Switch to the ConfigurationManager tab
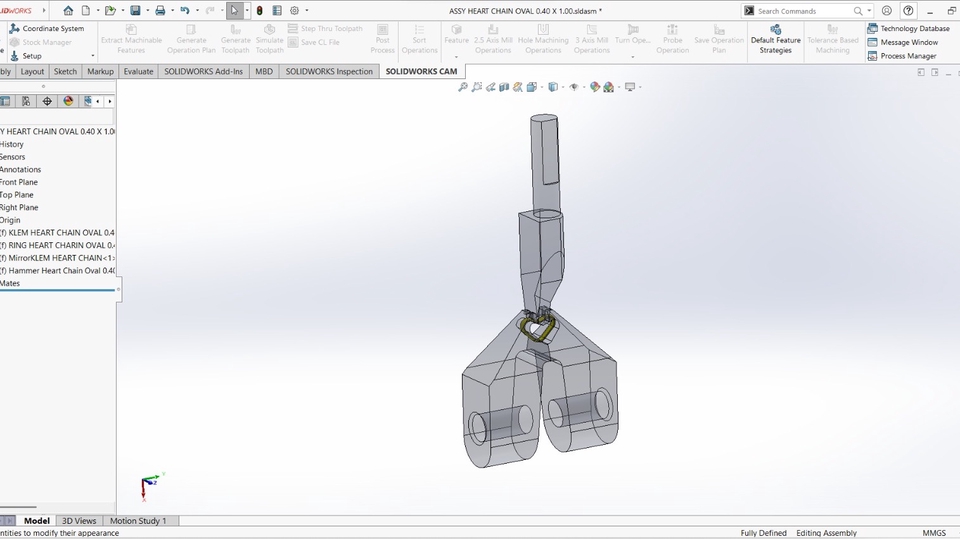The width and height of the screenshot is (960, 539). tap(26, 101)
